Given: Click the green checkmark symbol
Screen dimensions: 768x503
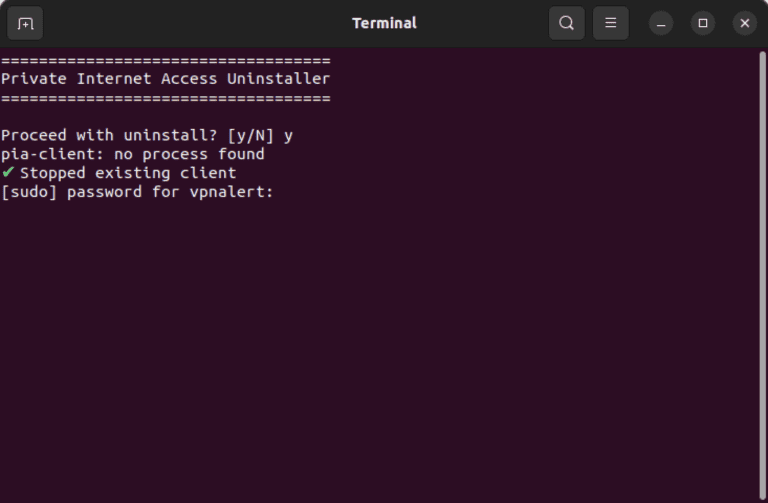Looking at the screenshot, I should click(9, 173).
